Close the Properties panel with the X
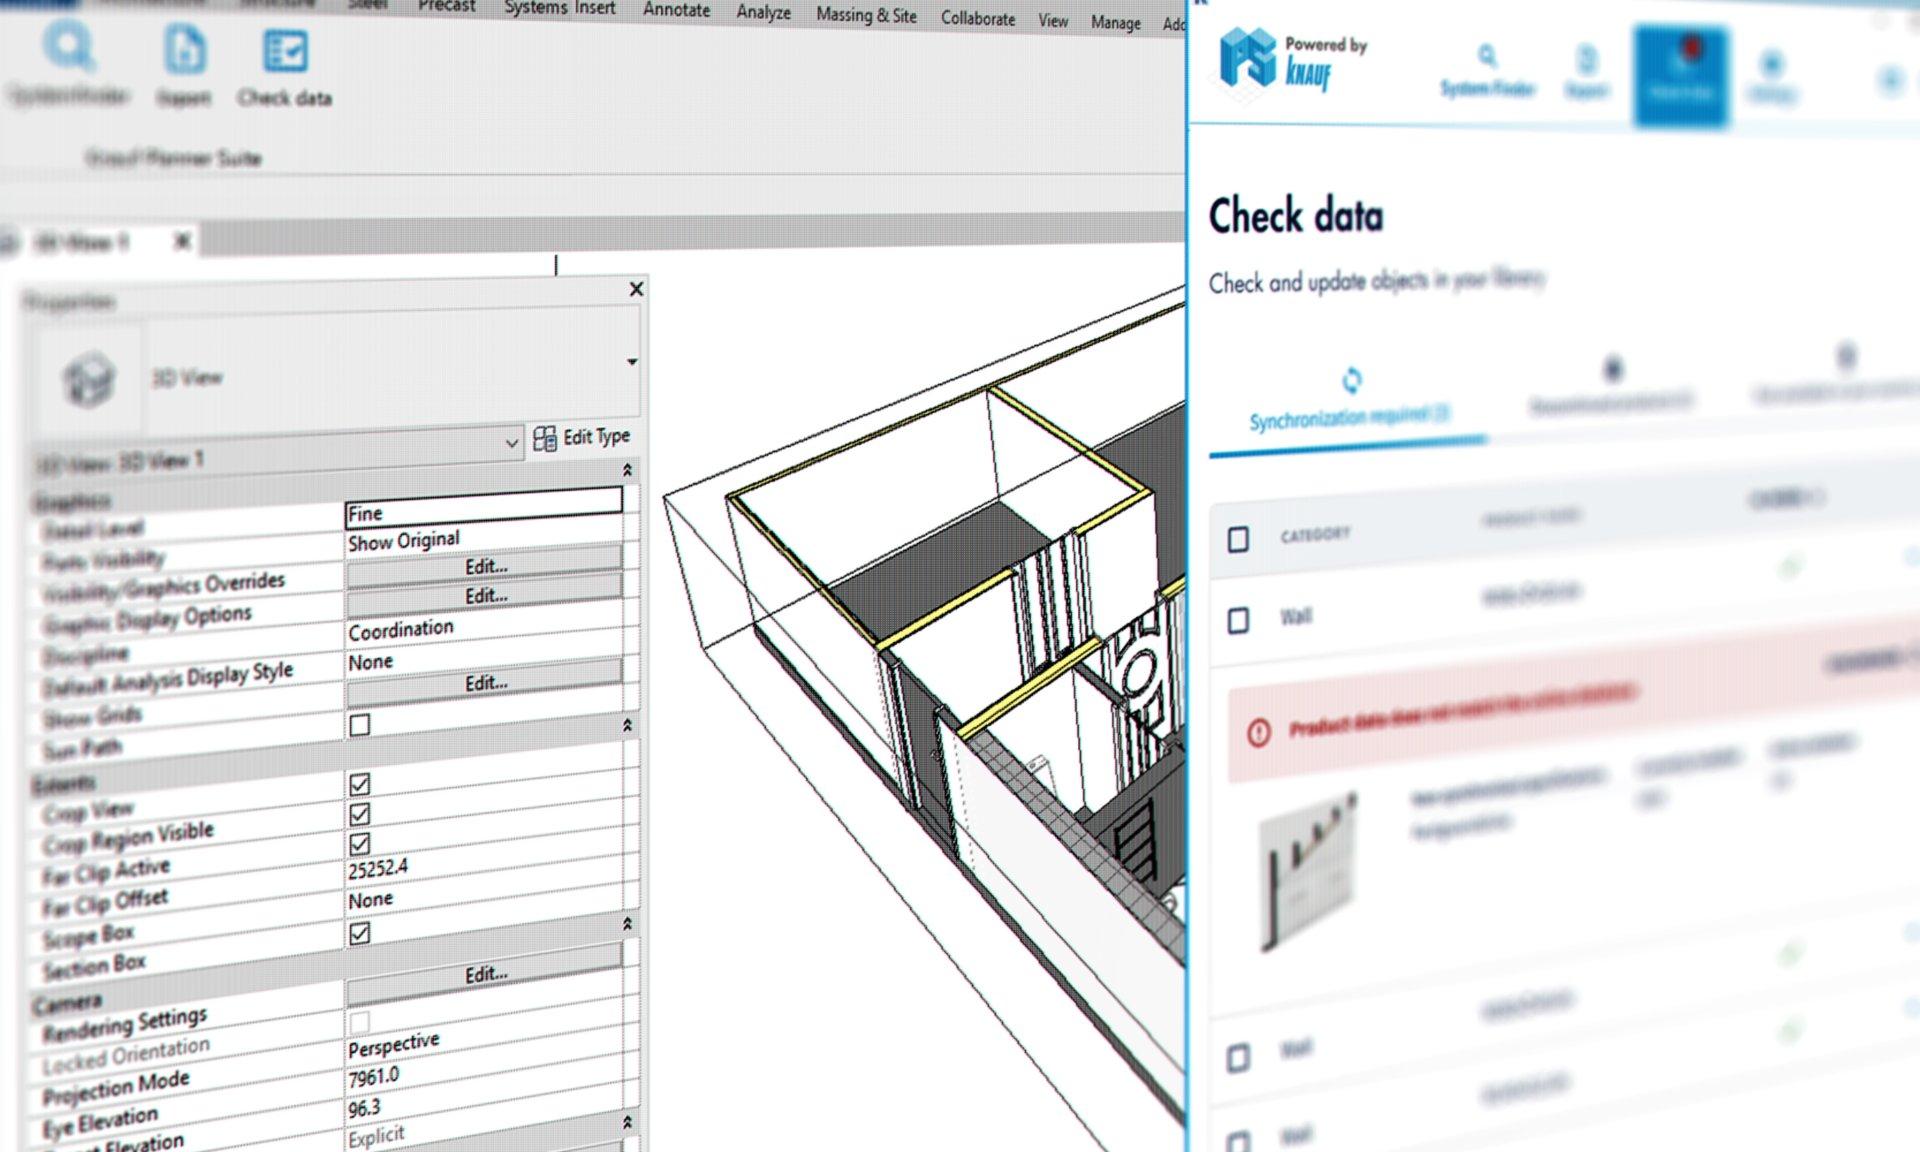 (x=636, y=289)
